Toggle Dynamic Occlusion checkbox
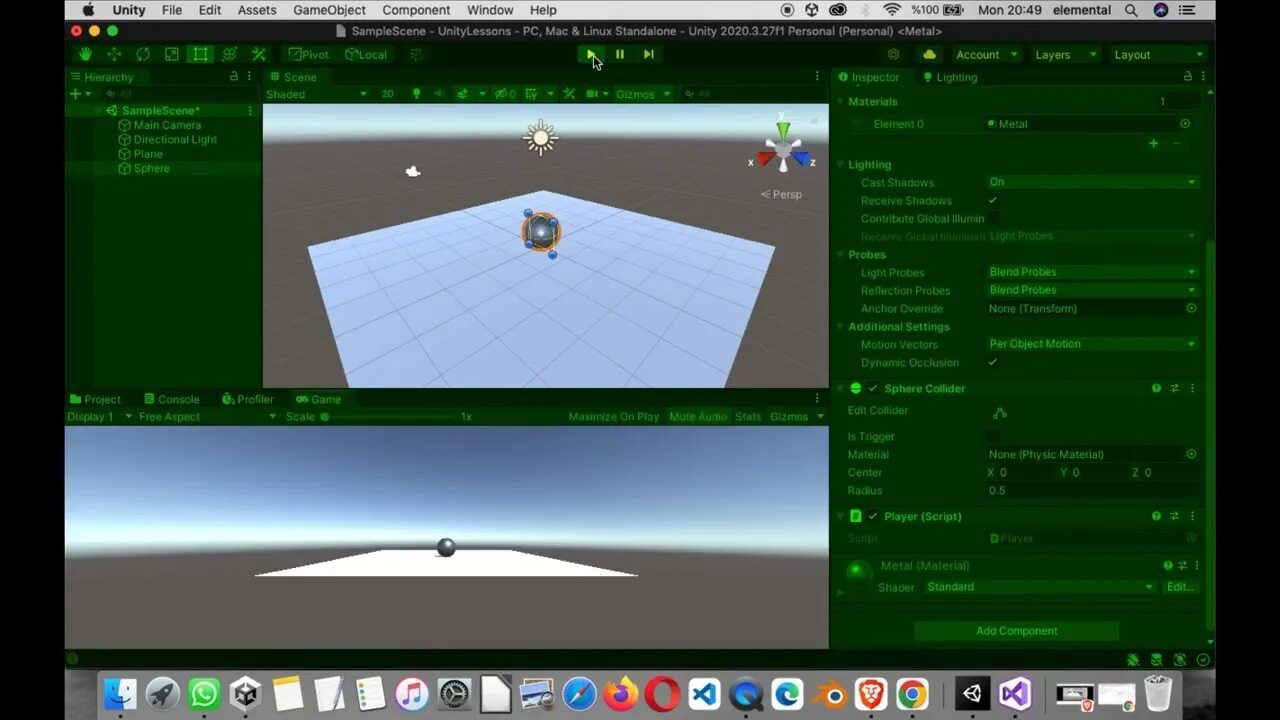Viewport: 1280px width, 720px height. [993, 362]
